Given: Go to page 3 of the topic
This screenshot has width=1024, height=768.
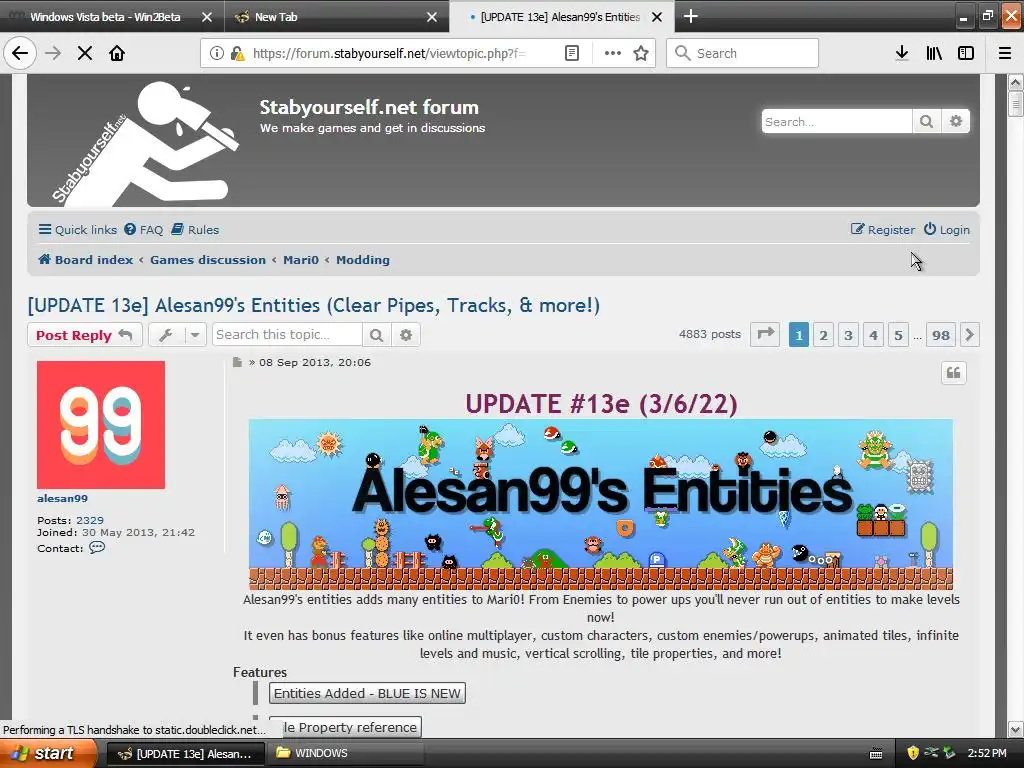Looking at the screenshot, I should [x=848, y=335].
